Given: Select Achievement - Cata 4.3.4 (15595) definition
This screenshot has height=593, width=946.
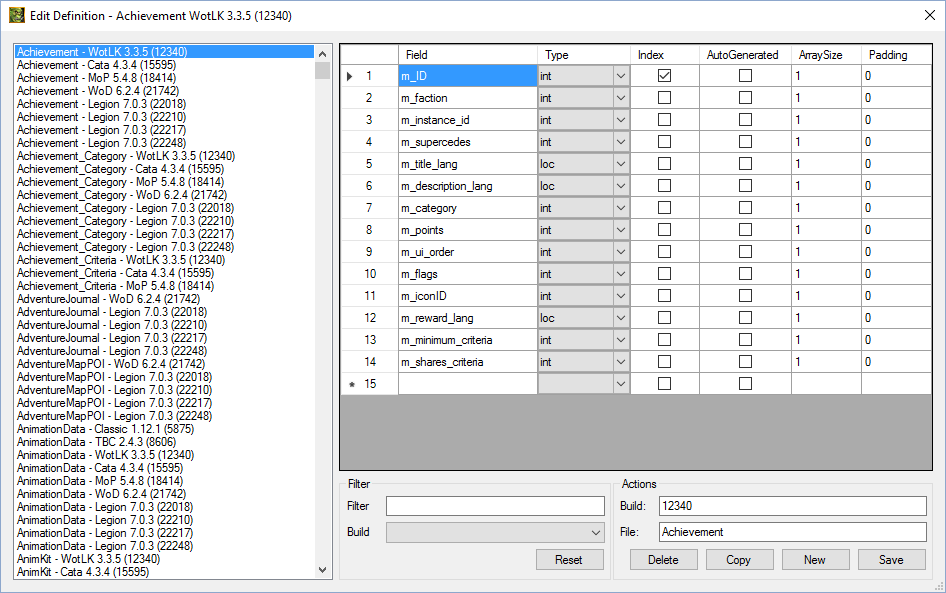Looking at the screenshot, I should pyautogui.click(x=120, y=64).
